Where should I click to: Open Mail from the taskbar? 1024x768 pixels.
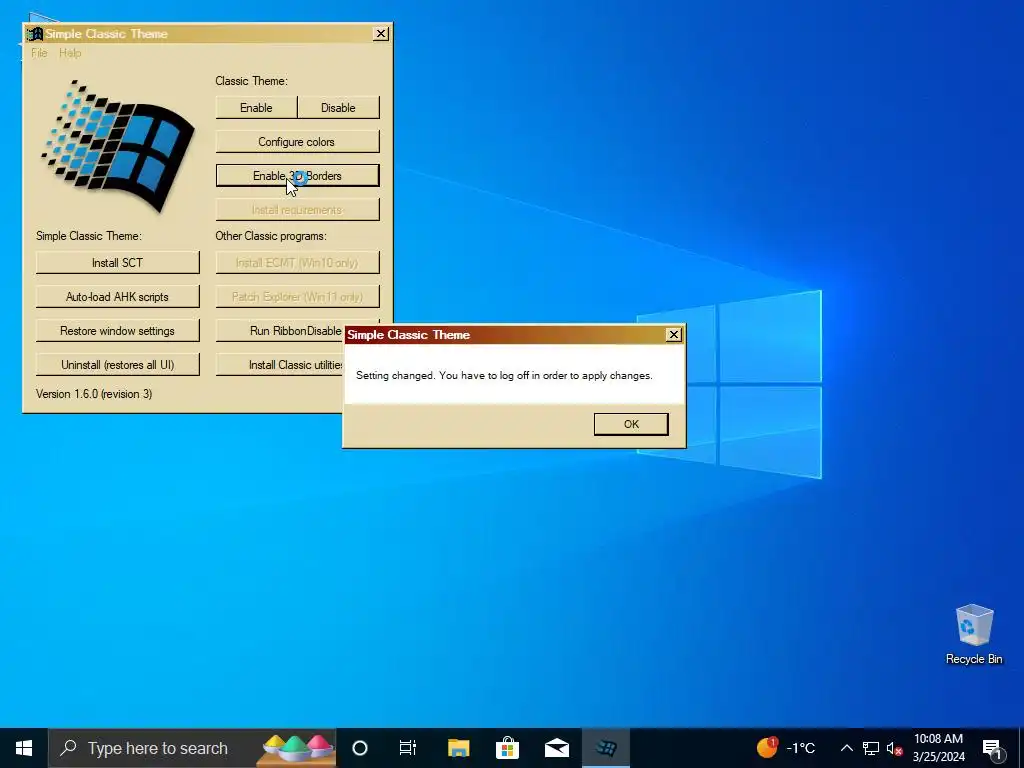[x=557, y=748]
